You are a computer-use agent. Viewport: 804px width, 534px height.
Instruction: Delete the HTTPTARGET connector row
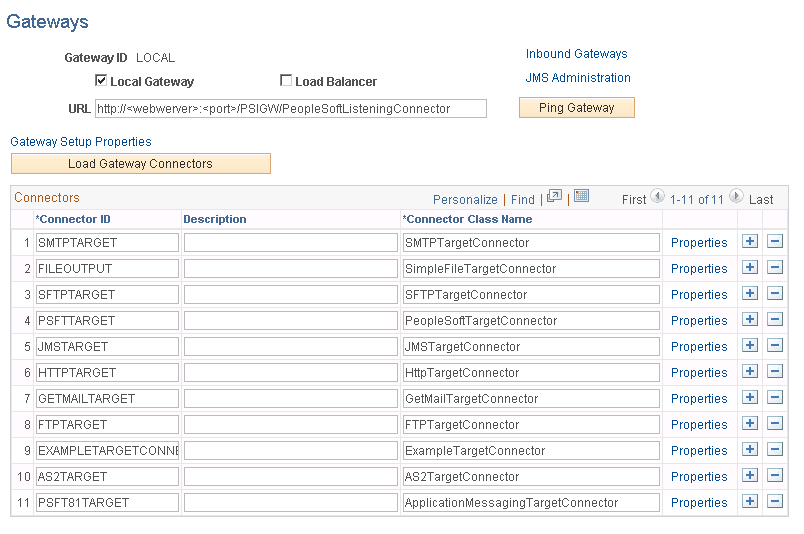pyautogui.click(x=775, y=372)
